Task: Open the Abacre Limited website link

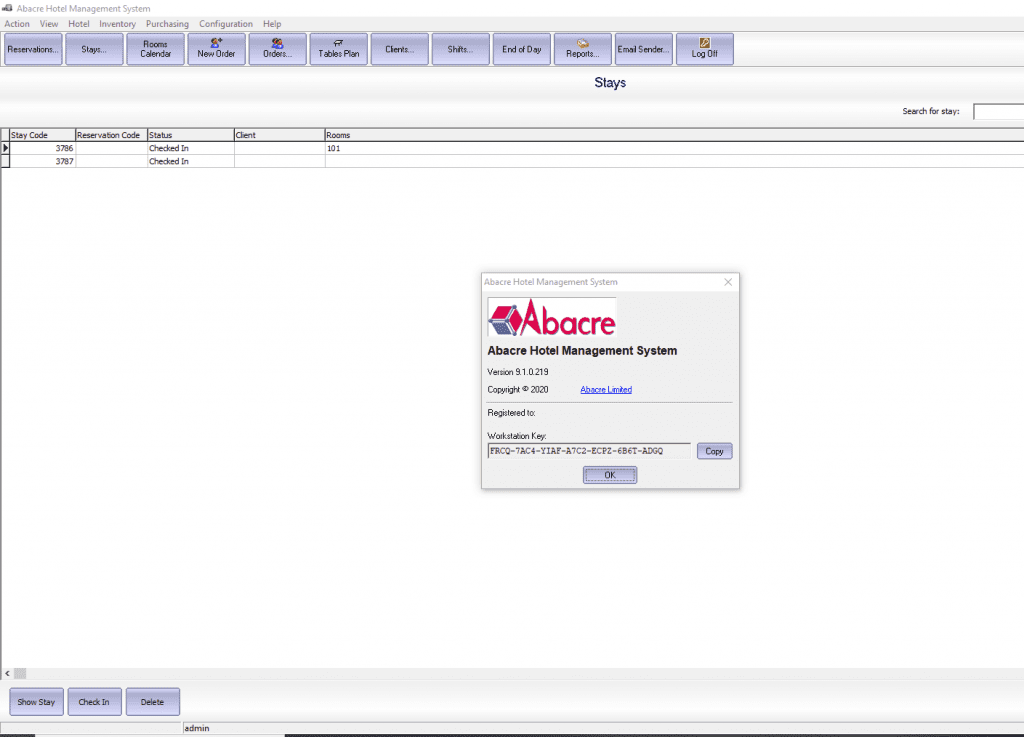Action: coord(605,389)
